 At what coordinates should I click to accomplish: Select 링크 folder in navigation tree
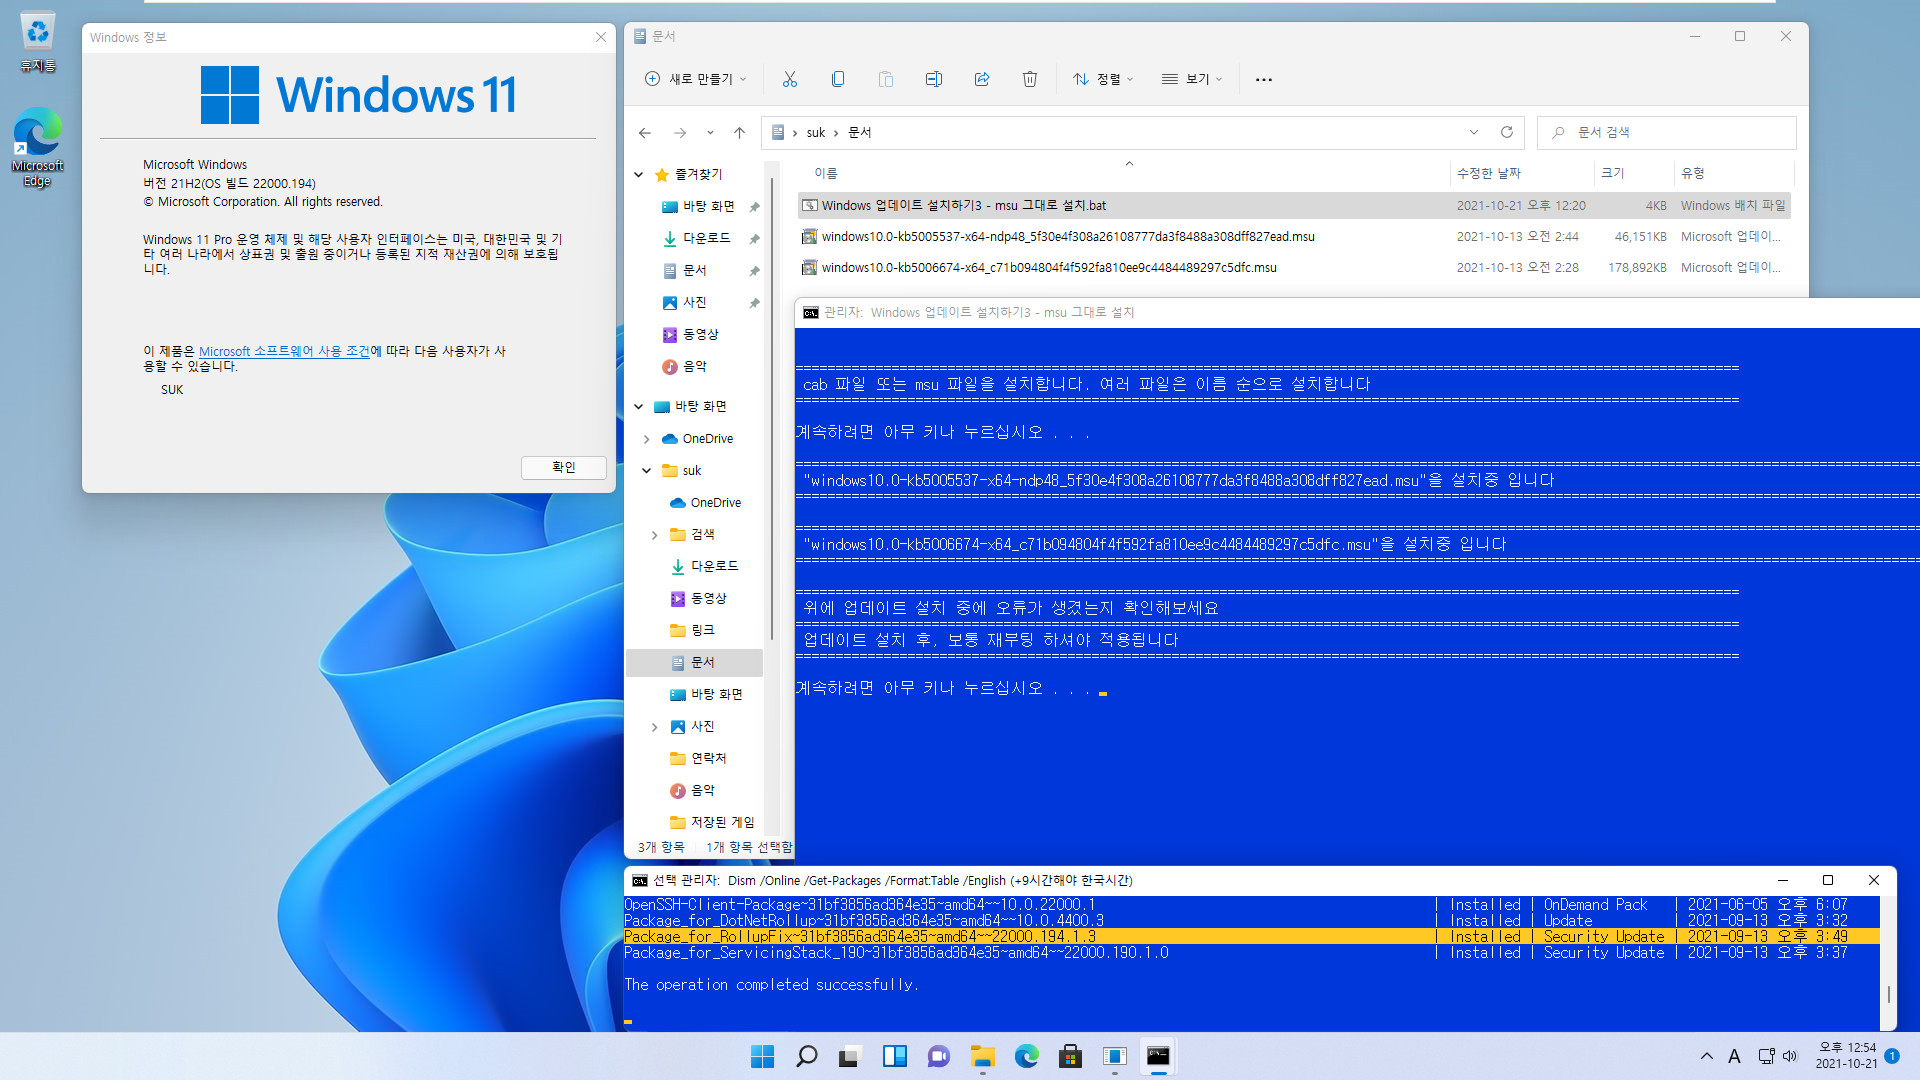point(702,630)
